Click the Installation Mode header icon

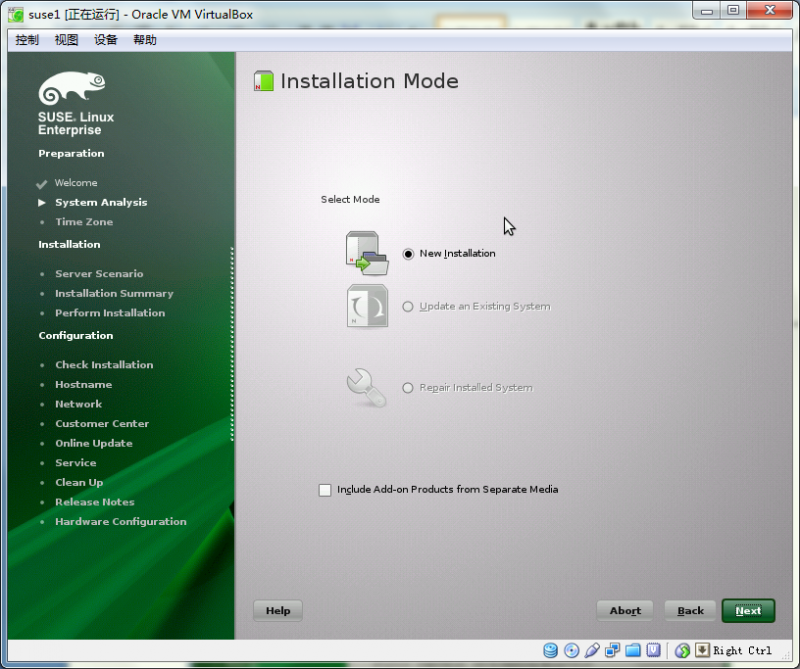(x=262, y=80)
